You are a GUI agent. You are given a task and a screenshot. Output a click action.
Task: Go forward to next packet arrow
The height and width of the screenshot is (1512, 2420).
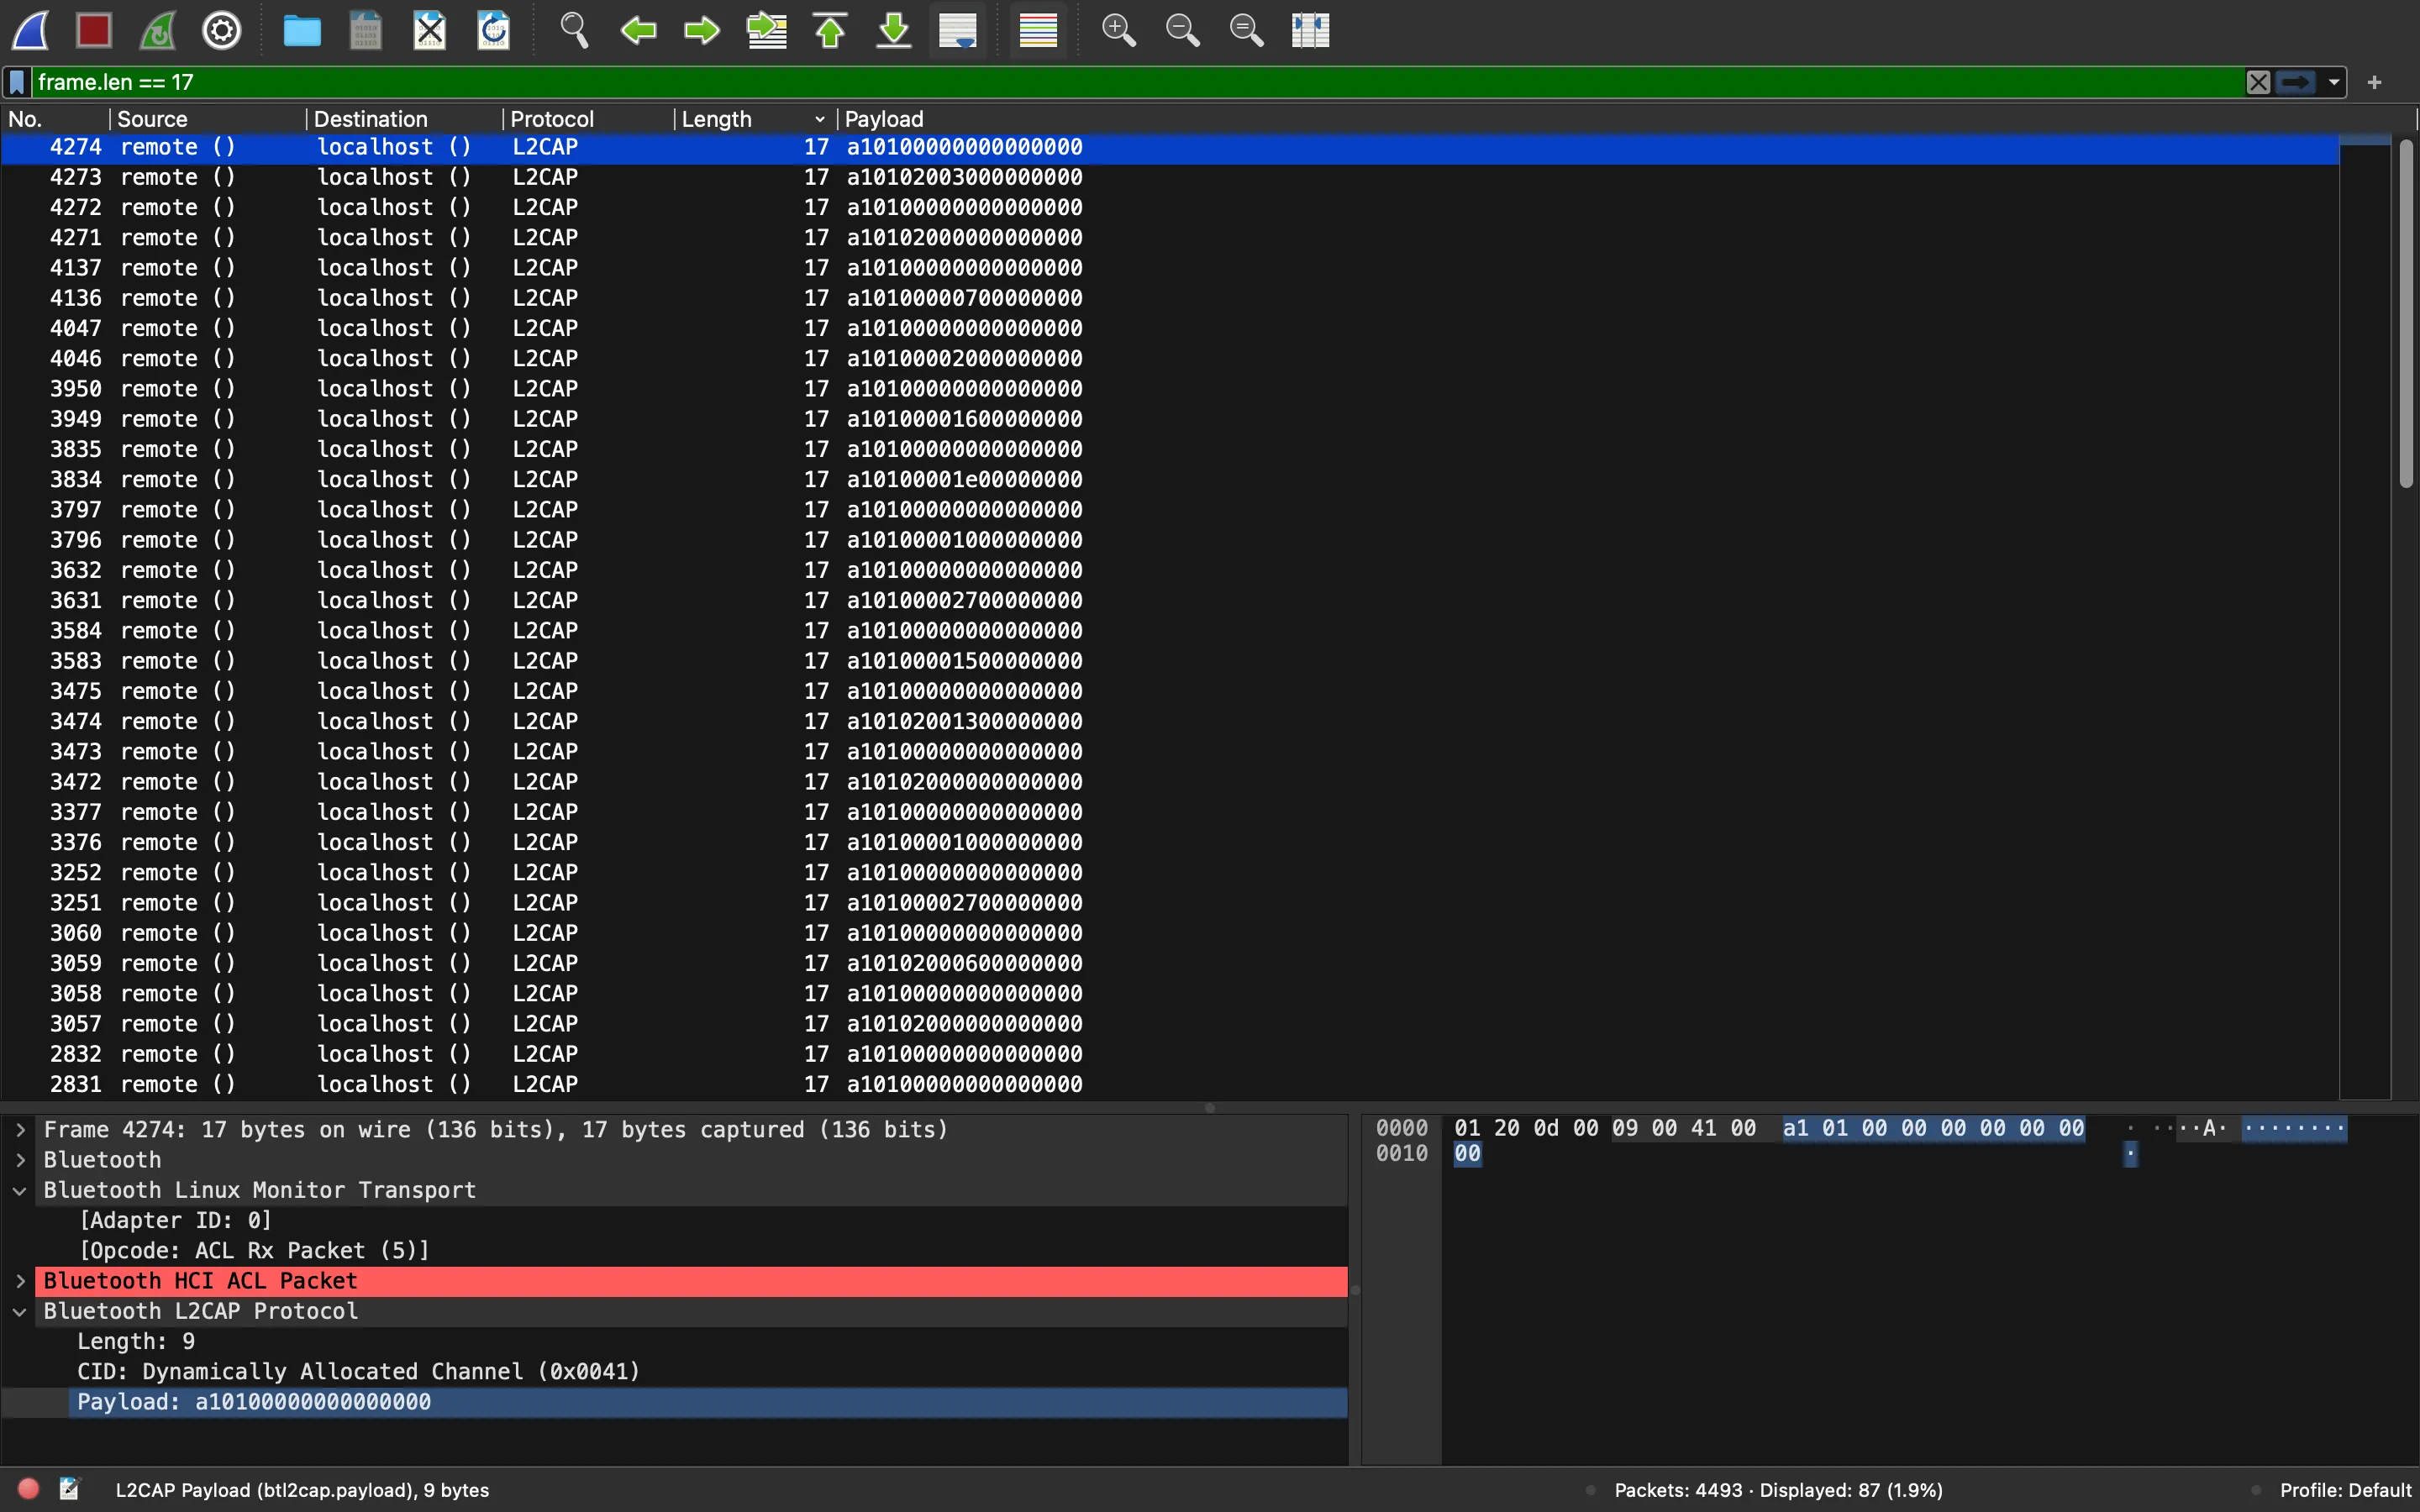tap(702, 30)
